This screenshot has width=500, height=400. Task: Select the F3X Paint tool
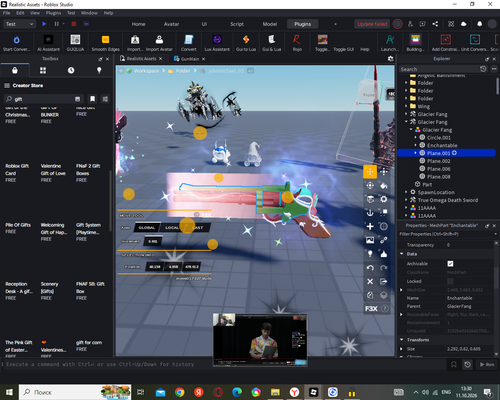click(x=384, y=185)
